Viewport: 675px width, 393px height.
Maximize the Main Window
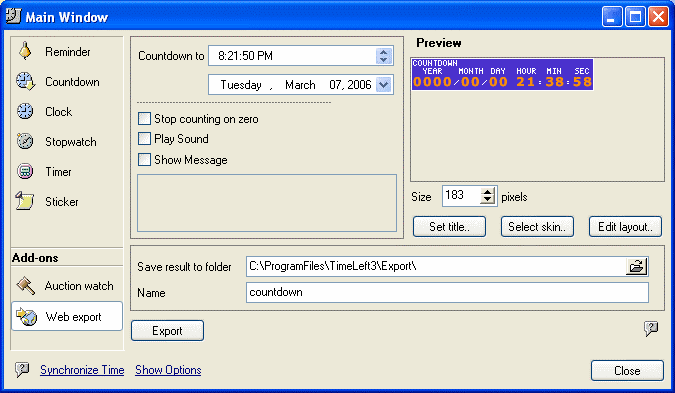click(x=635, y=17)
